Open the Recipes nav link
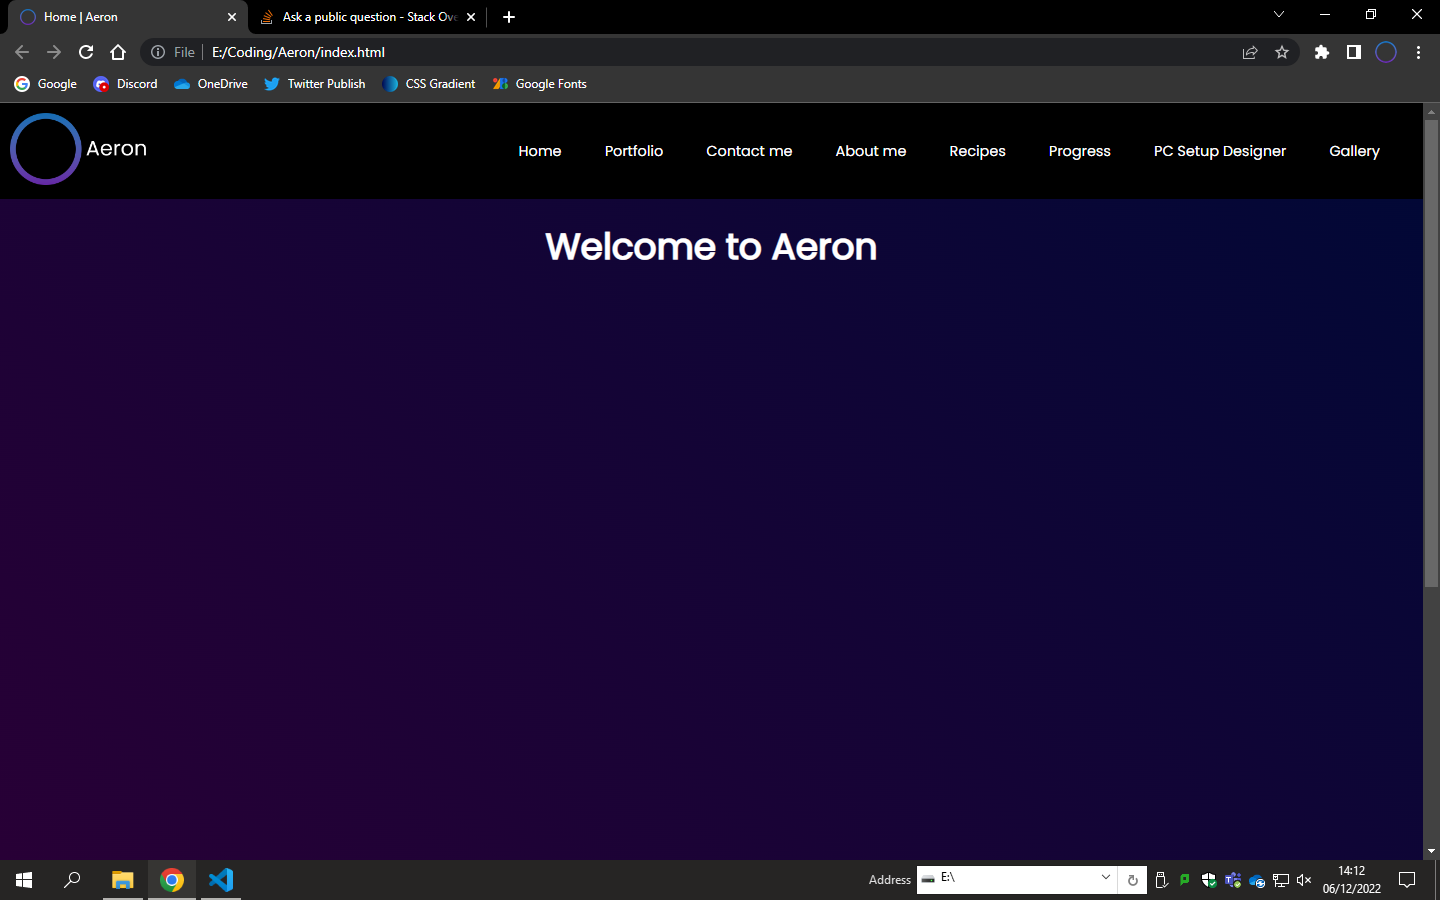The image size is (1440, 900). pos(977,151)
